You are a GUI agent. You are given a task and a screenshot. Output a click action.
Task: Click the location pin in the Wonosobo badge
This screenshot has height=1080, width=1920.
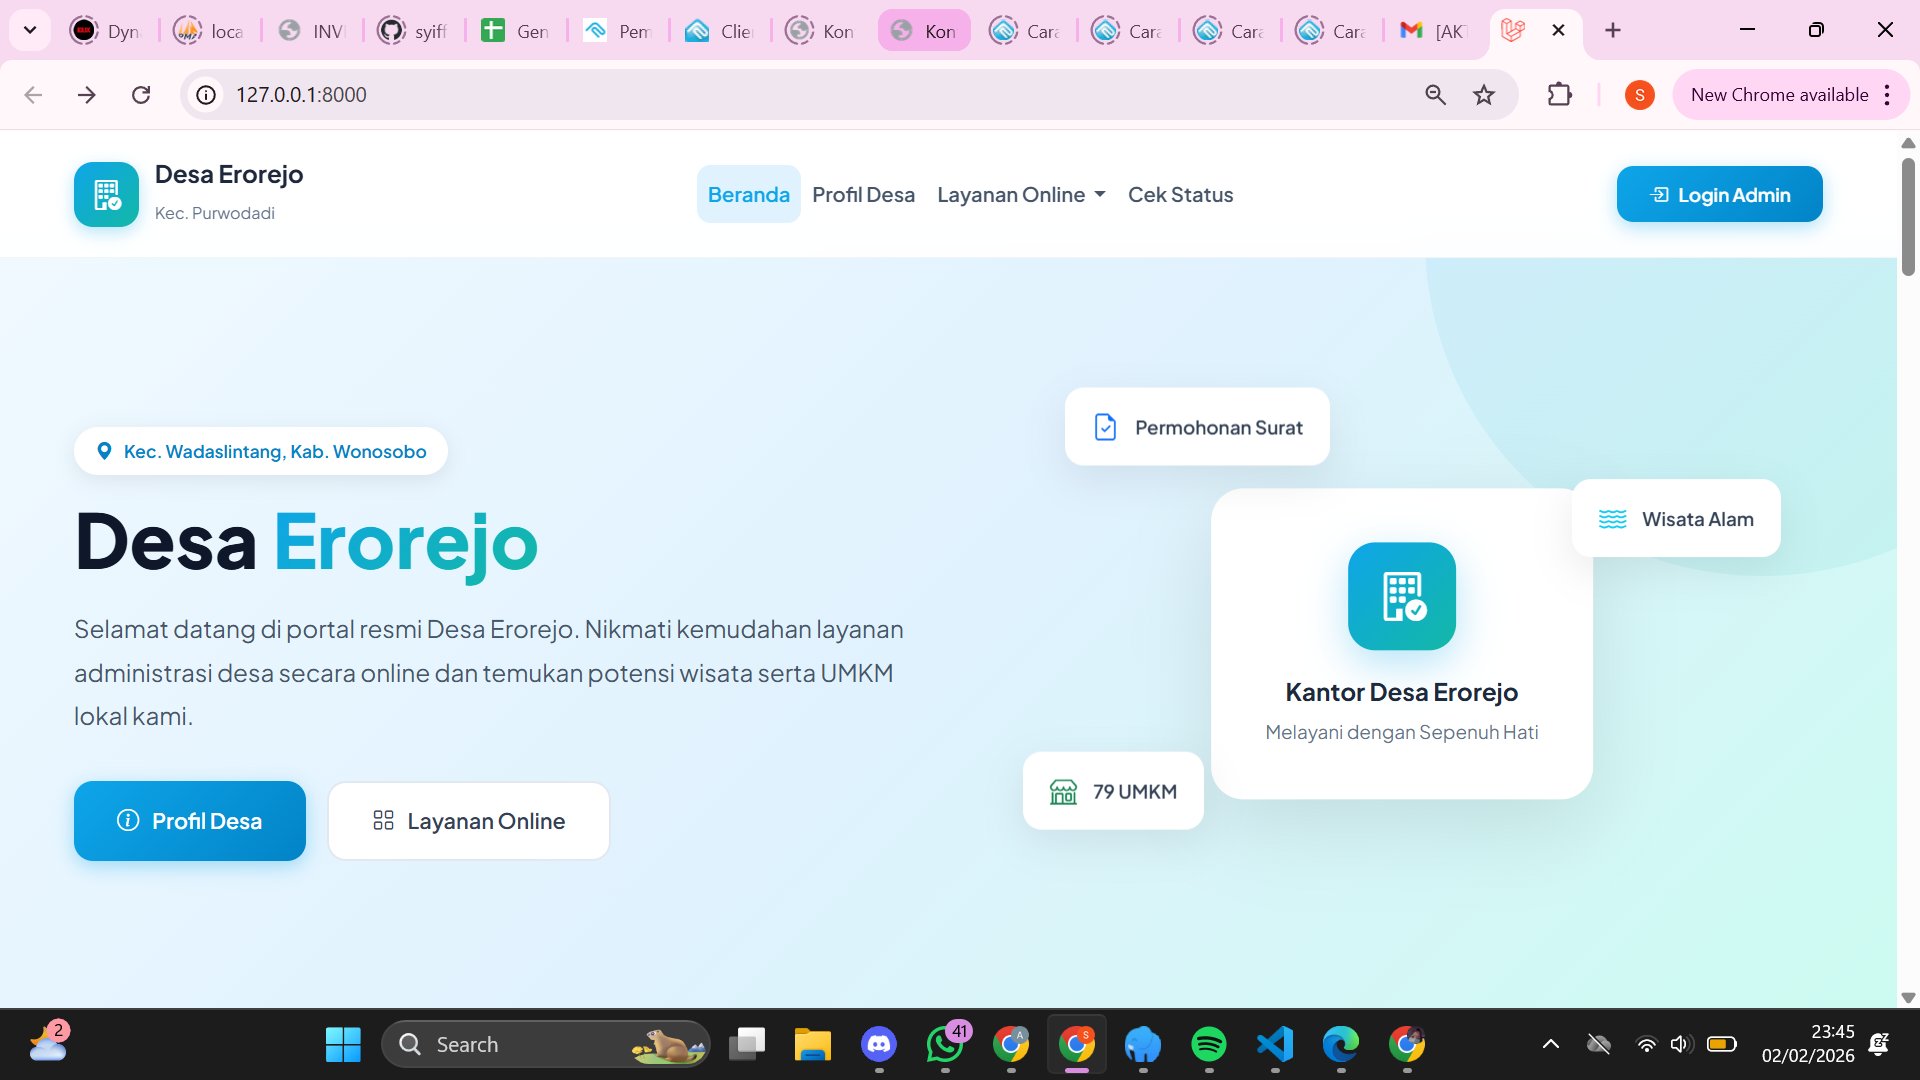point(105,451)
